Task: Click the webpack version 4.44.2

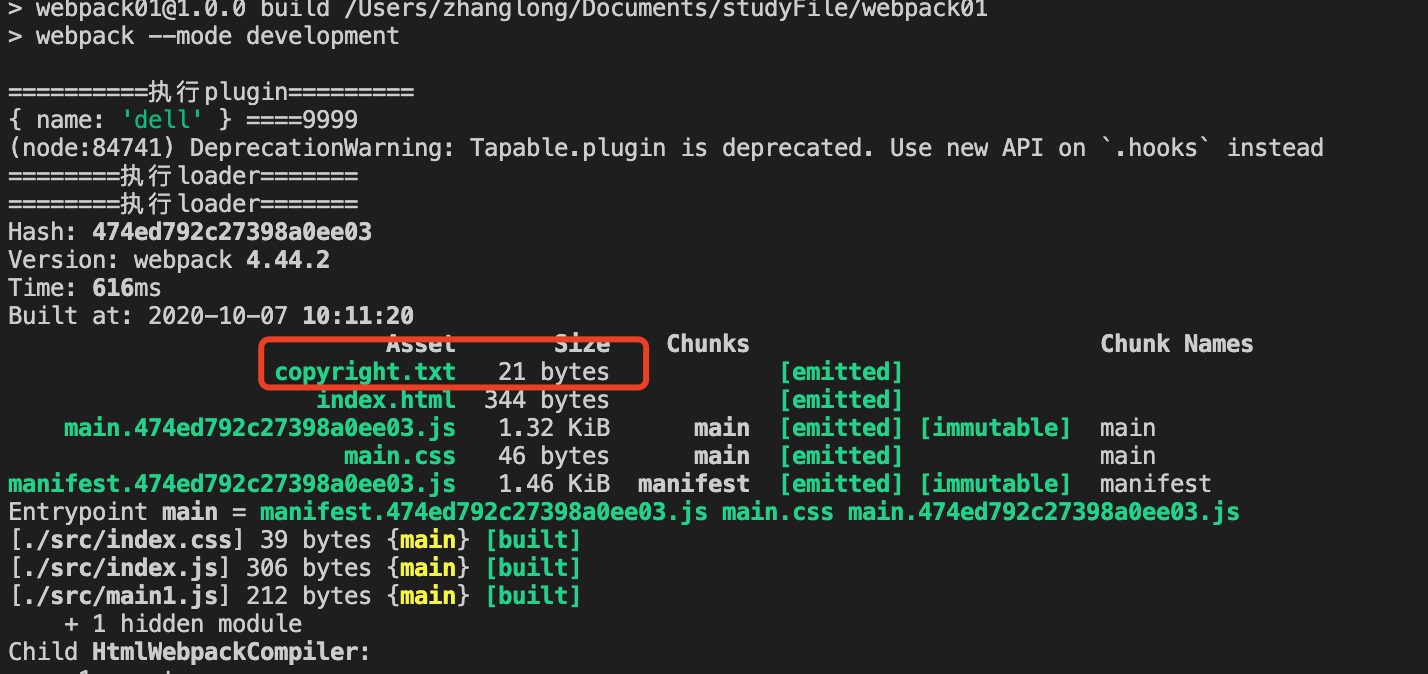Action: click(x=288, y=260)
